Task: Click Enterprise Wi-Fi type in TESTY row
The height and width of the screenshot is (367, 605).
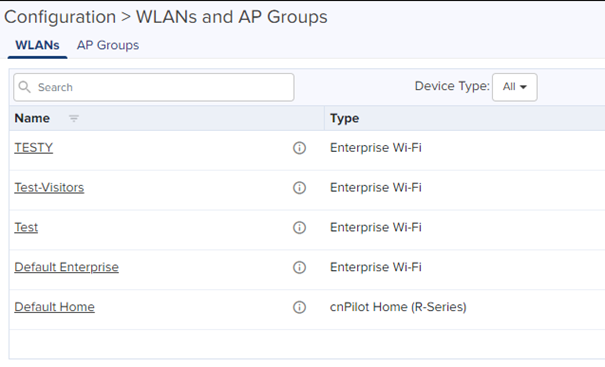Action: [375, 148]
